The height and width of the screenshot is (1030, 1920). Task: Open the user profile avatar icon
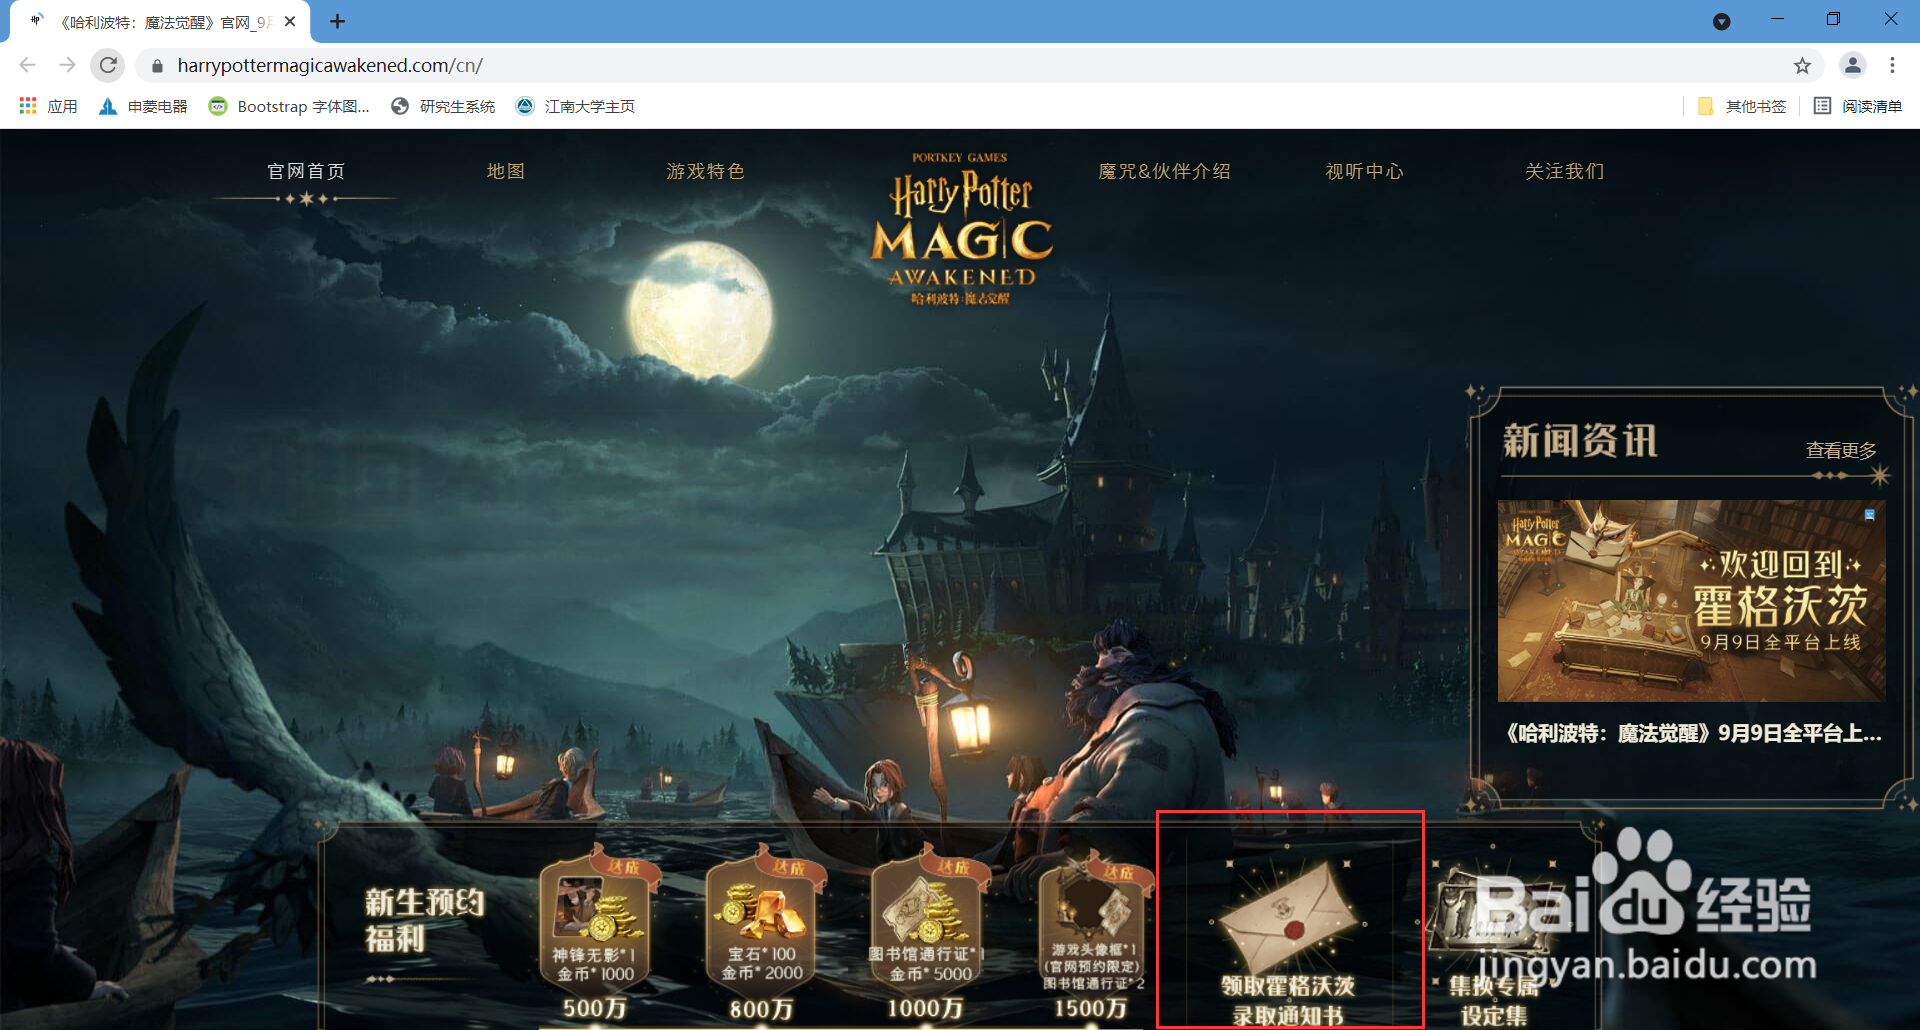tap(1852, 65)
